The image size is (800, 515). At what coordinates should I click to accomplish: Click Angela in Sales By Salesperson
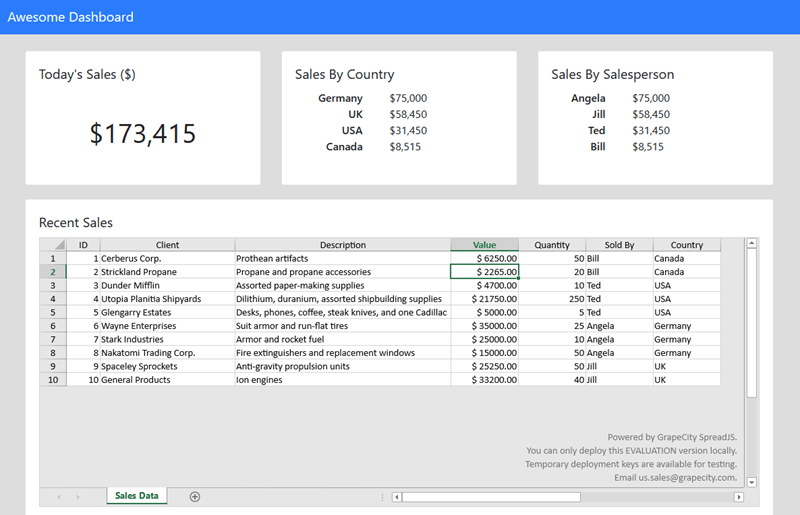[x=588, y=98]
